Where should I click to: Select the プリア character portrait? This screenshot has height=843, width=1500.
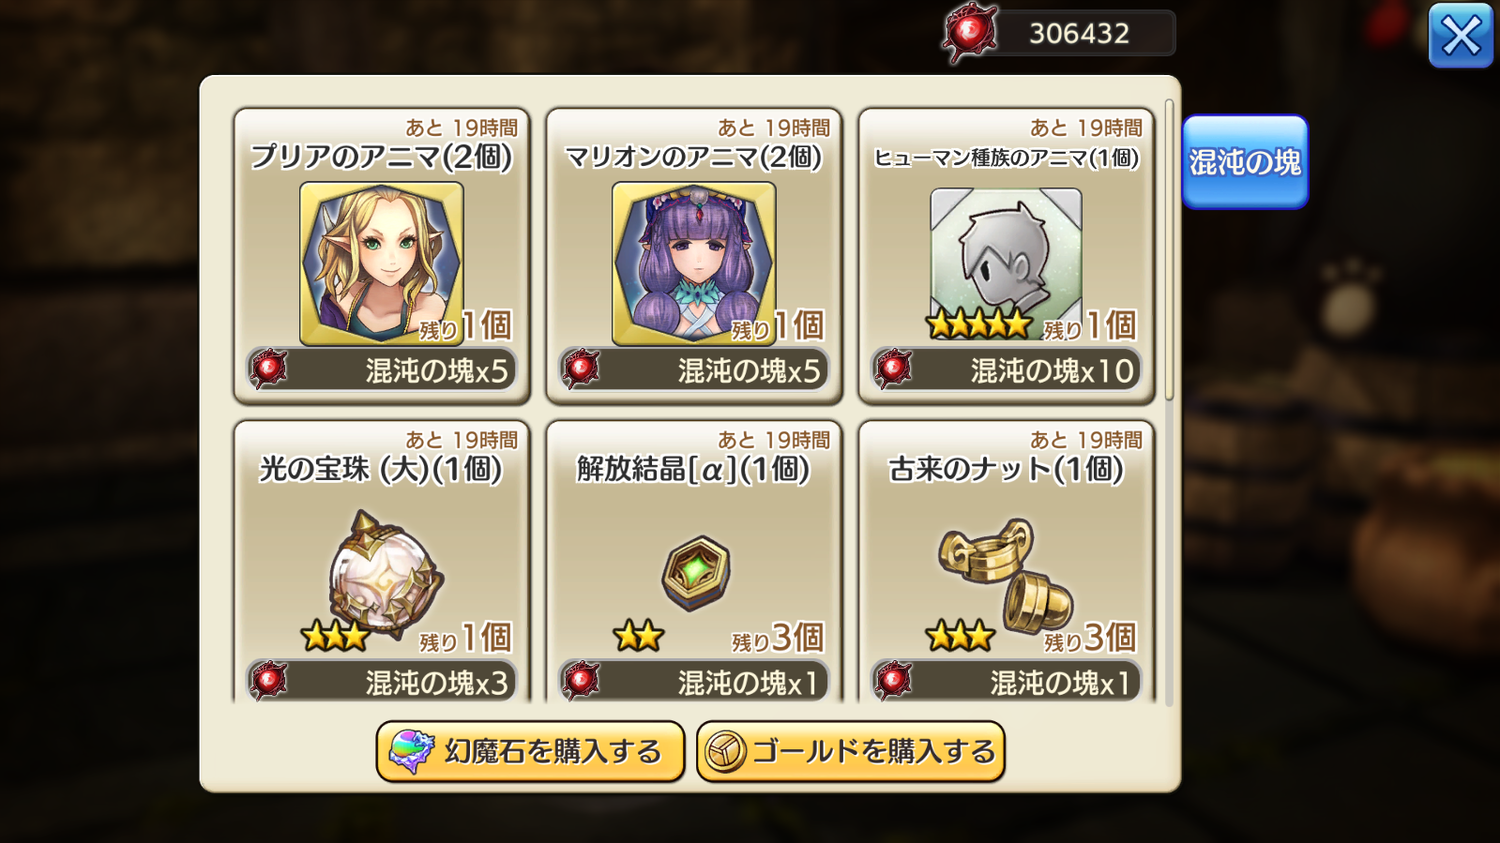[x=381, y=264]
